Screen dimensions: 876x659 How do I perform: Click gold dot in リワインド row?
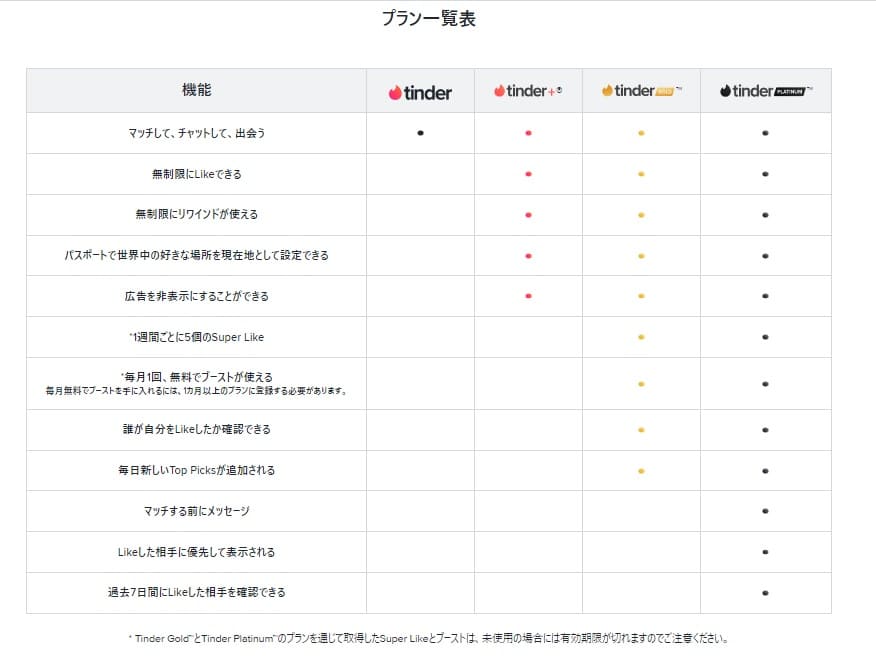coord(641,215)
